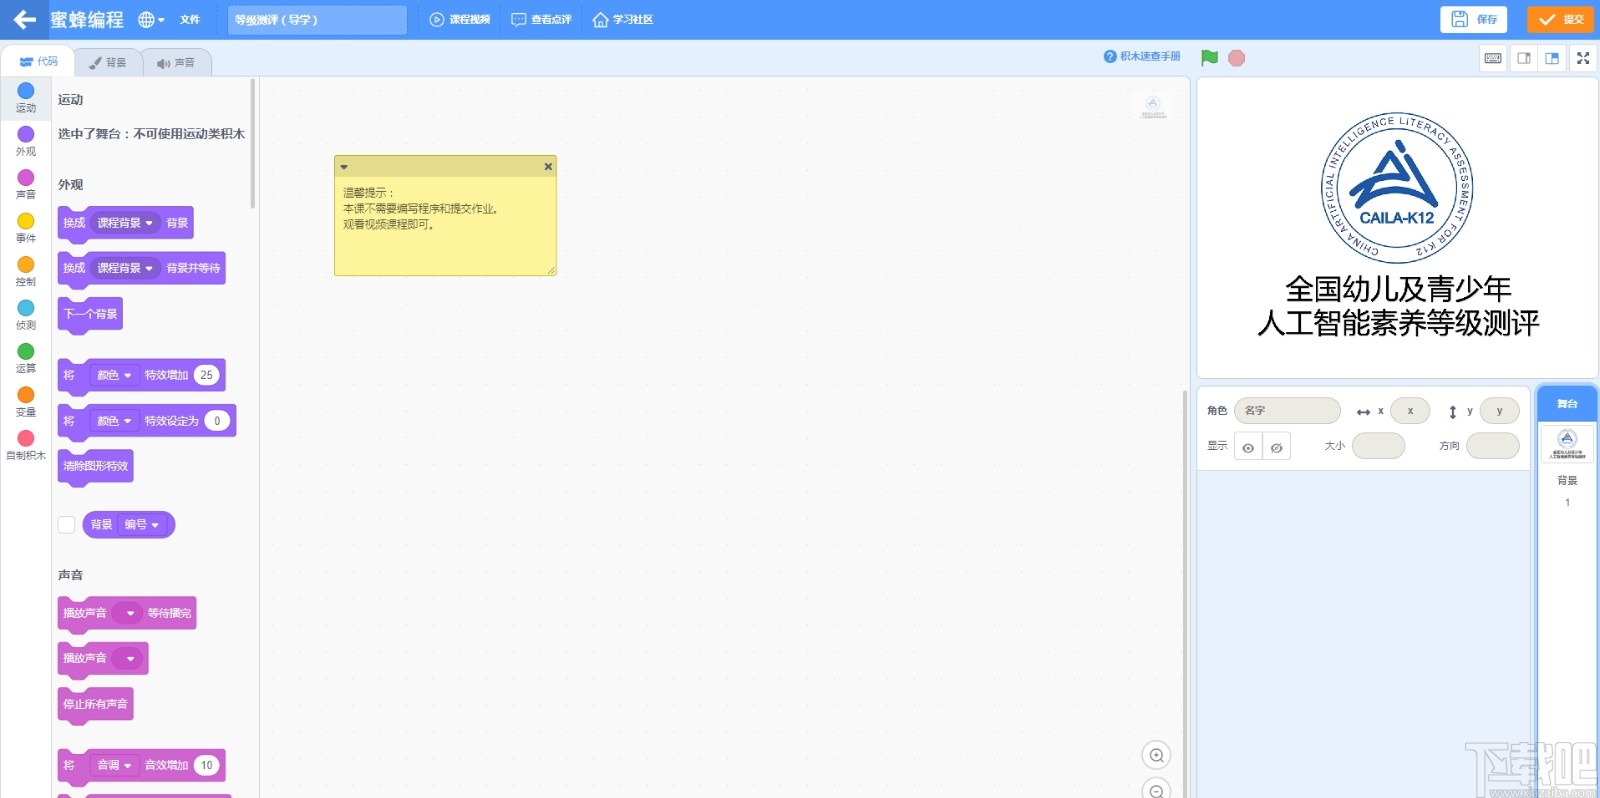Select the stage backdrop thumbnail

coord(1567,442)
